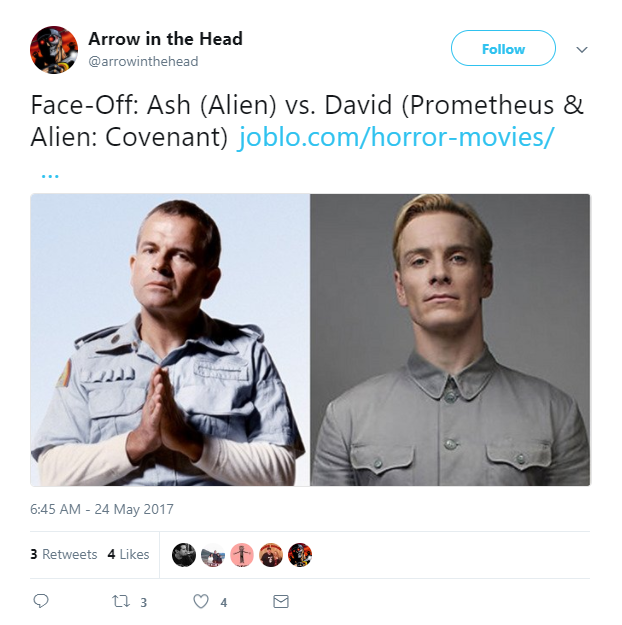
Task: Open the Ash photo on left
Action: [x=170, y=340]
